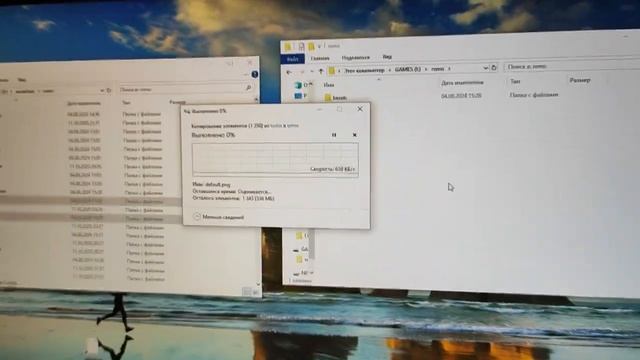640x360 pixels.
Task: Click the right navigation pane scrollbar
Action: pyautogui.click(x=312, y=245)
